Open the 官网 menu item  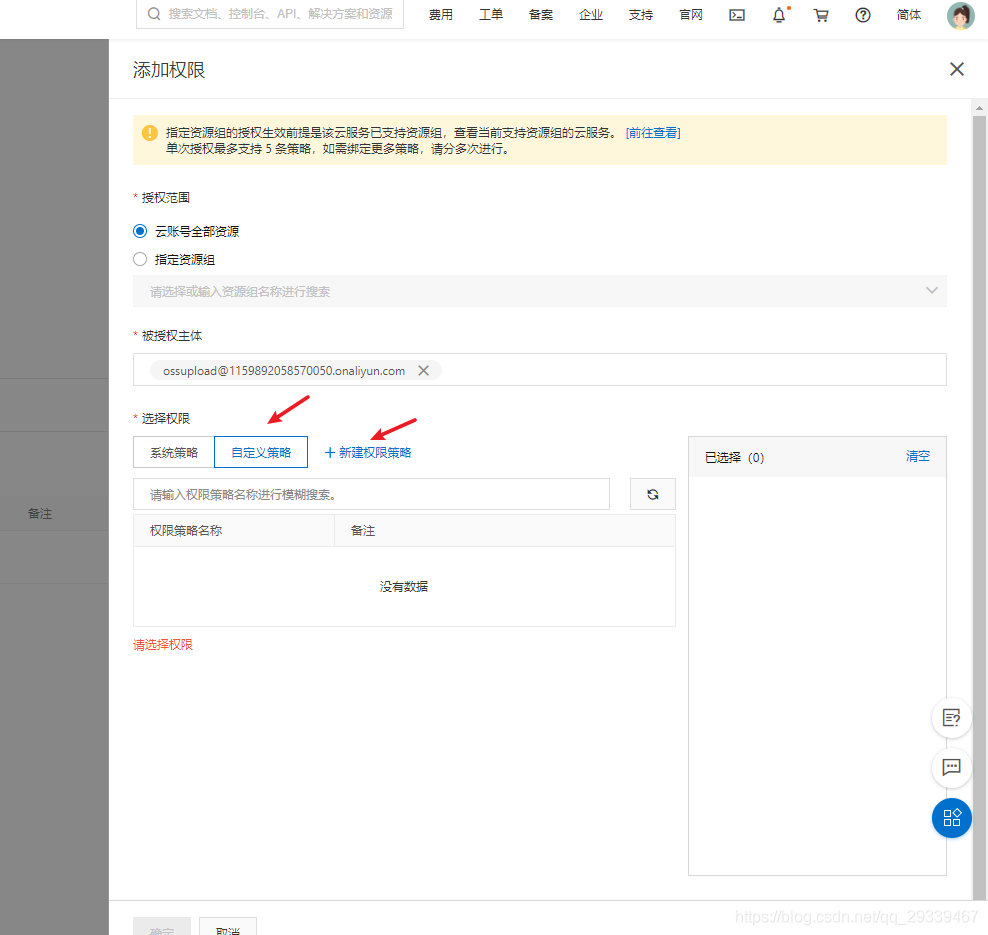click(691, 15)
